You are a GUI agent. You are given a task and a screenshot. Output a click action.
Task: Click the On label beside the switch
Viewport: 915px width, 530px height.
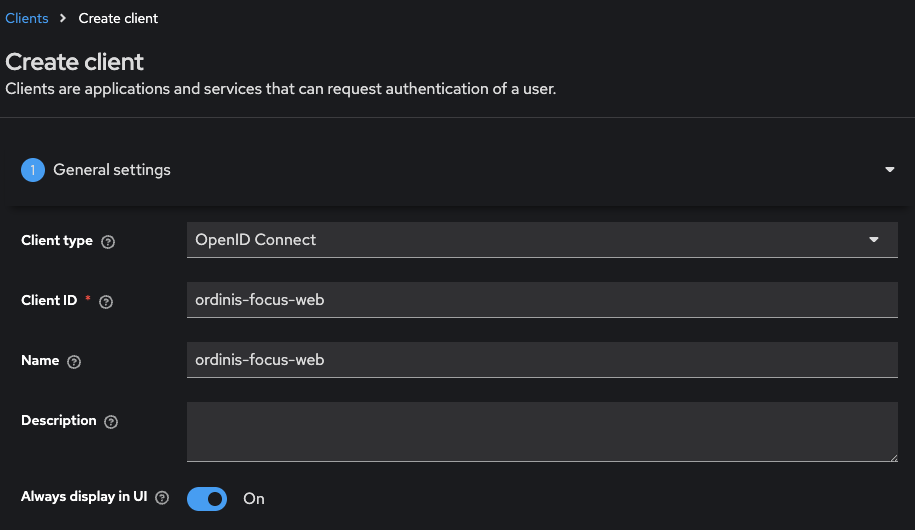click(x=254, y=498)
